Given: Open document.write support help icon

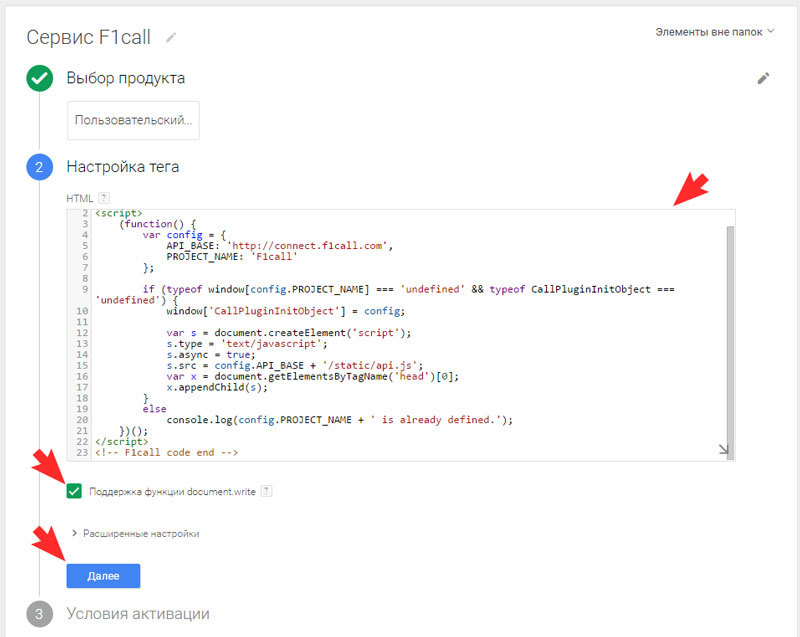Looking at the screenshot, I should coord(266,491).
